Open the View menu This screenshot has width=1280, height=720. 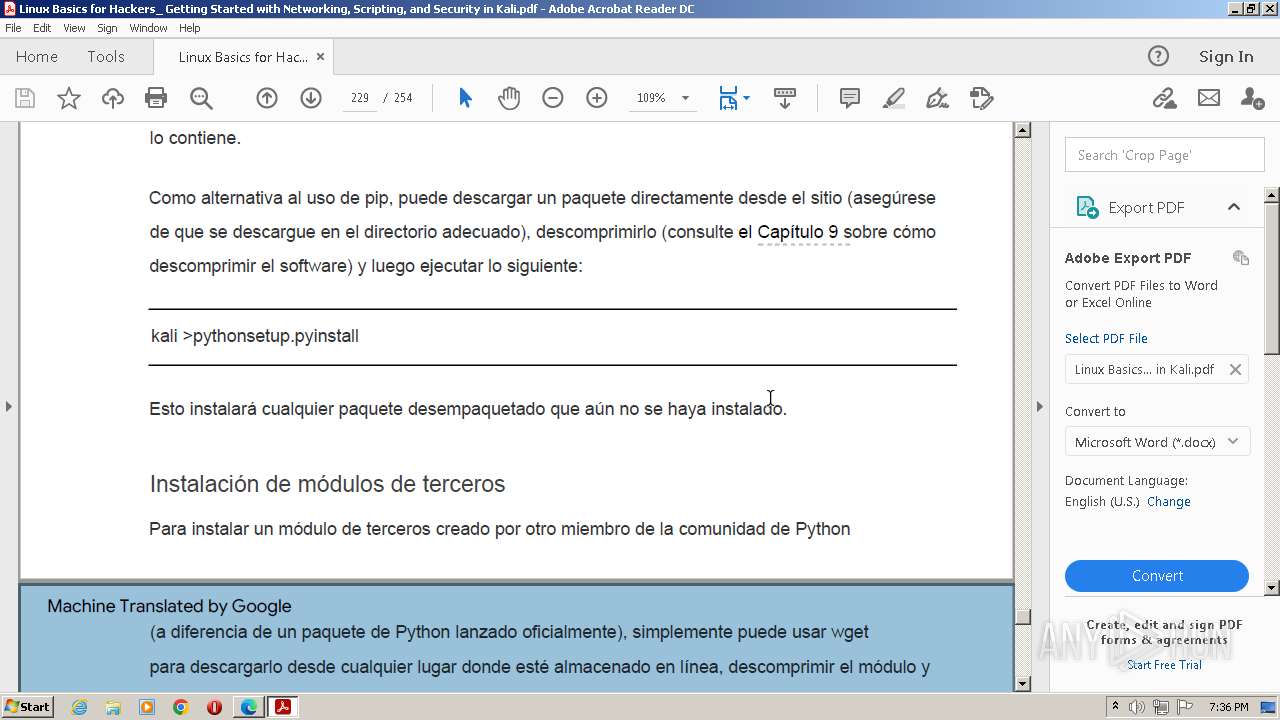click(74, 28)
